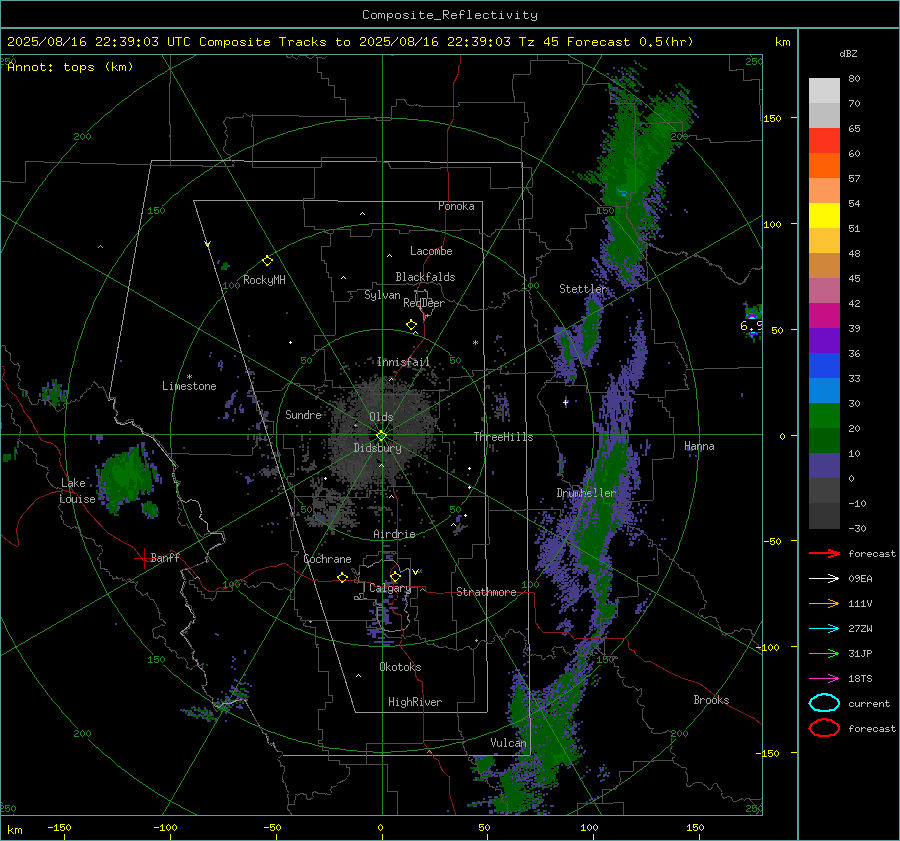Click the red cross marker at Banff
This screenshot has width=900, height=841.
(x=142, y=558)
